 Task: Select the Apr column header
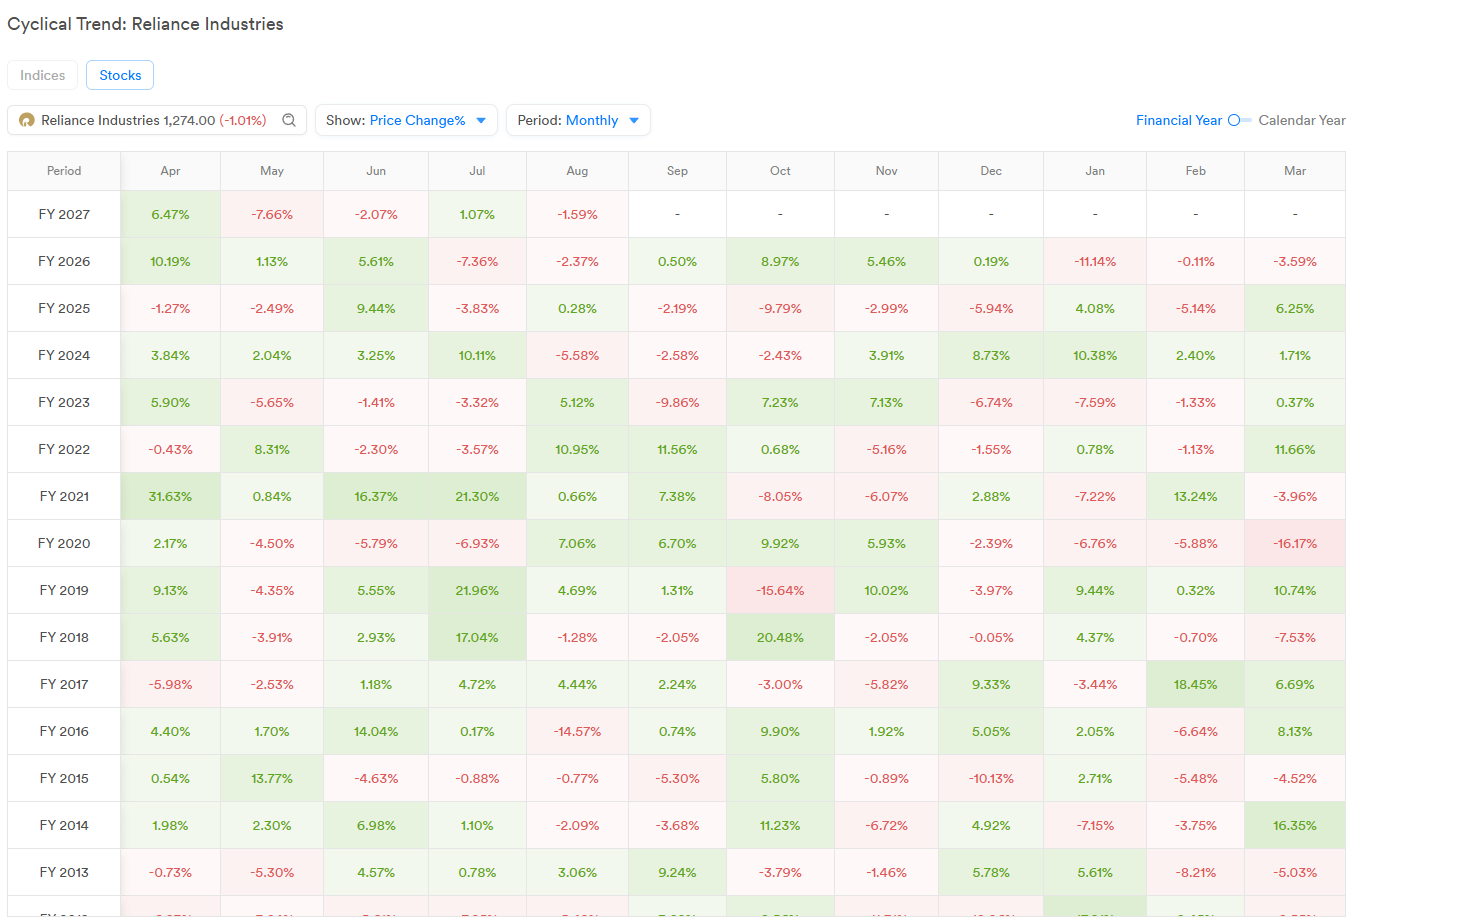click(x=171, y=171)
